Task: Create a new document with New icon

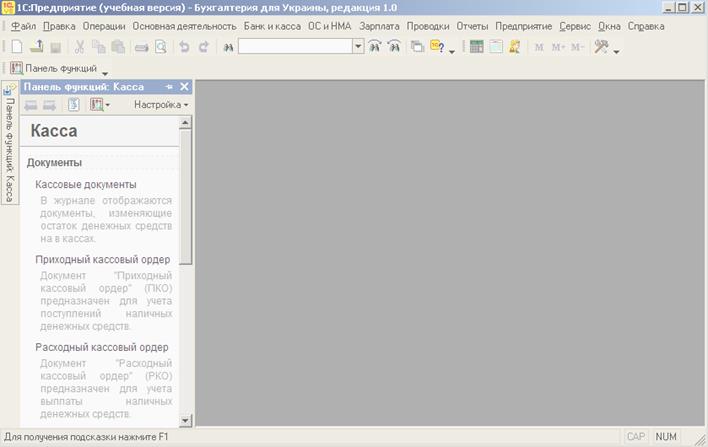Action: point(17,47)
